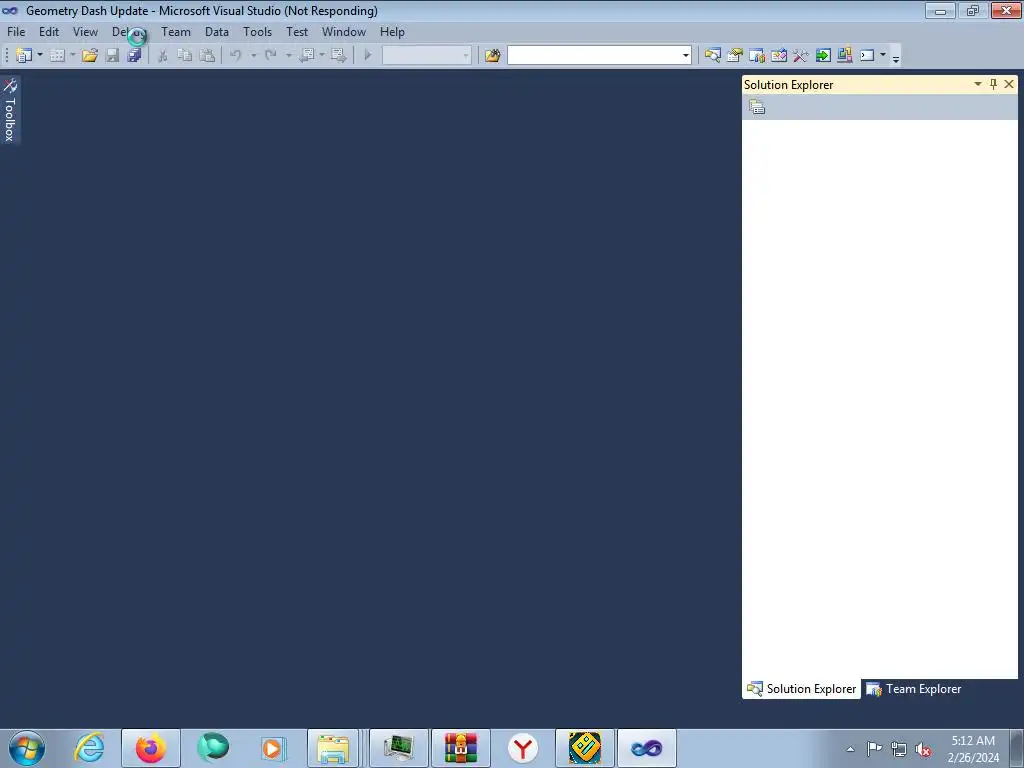The height and width of the screenshot is (768, 1024).
Task: Click the Start Page green arrow icon
Action: [823, 56]
